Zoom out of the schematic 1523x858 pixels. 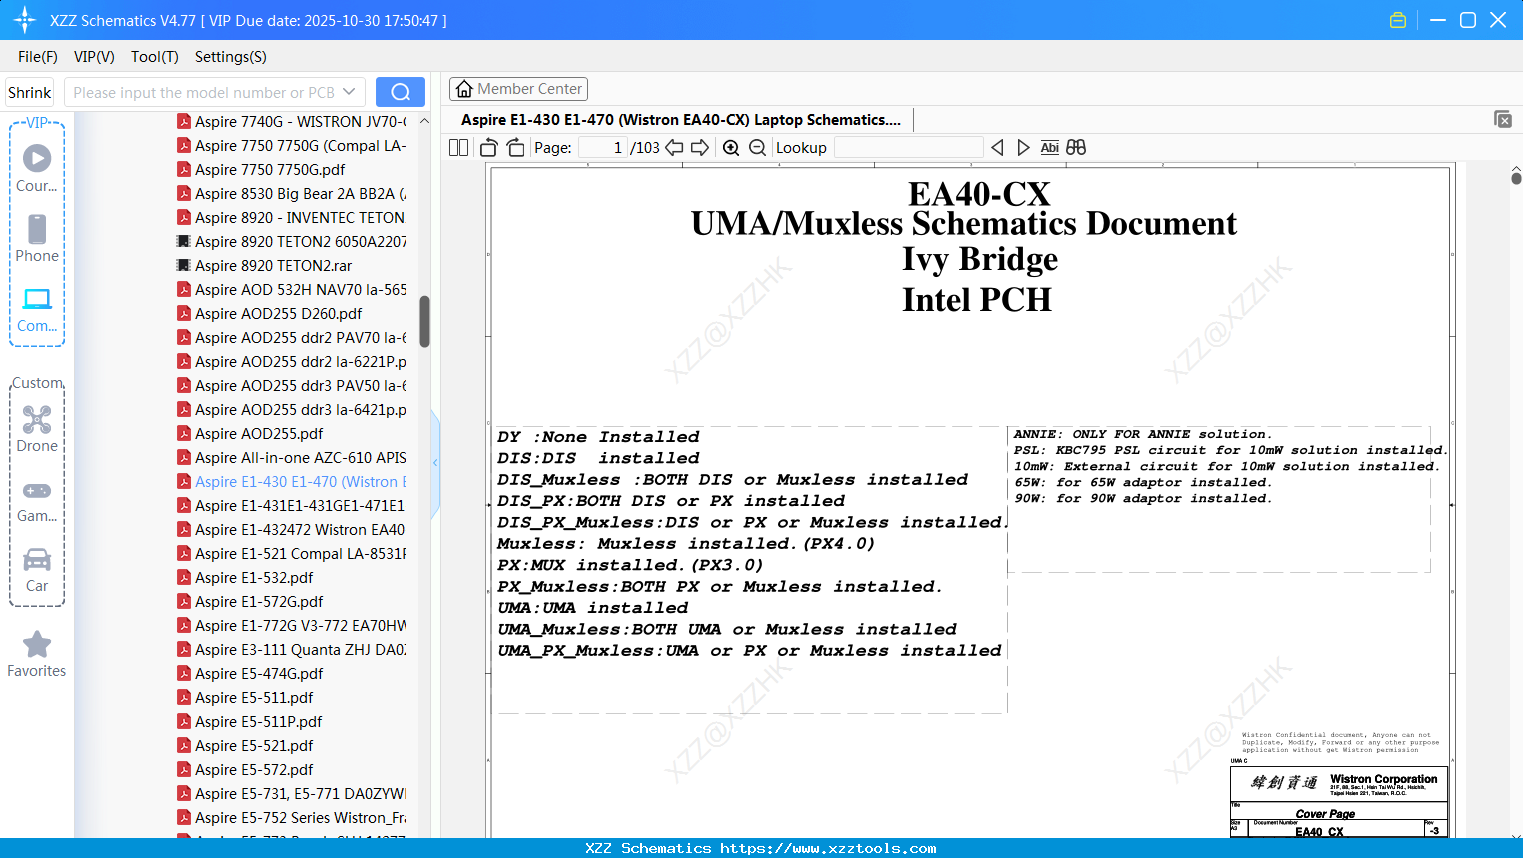[x=758, y=148]
